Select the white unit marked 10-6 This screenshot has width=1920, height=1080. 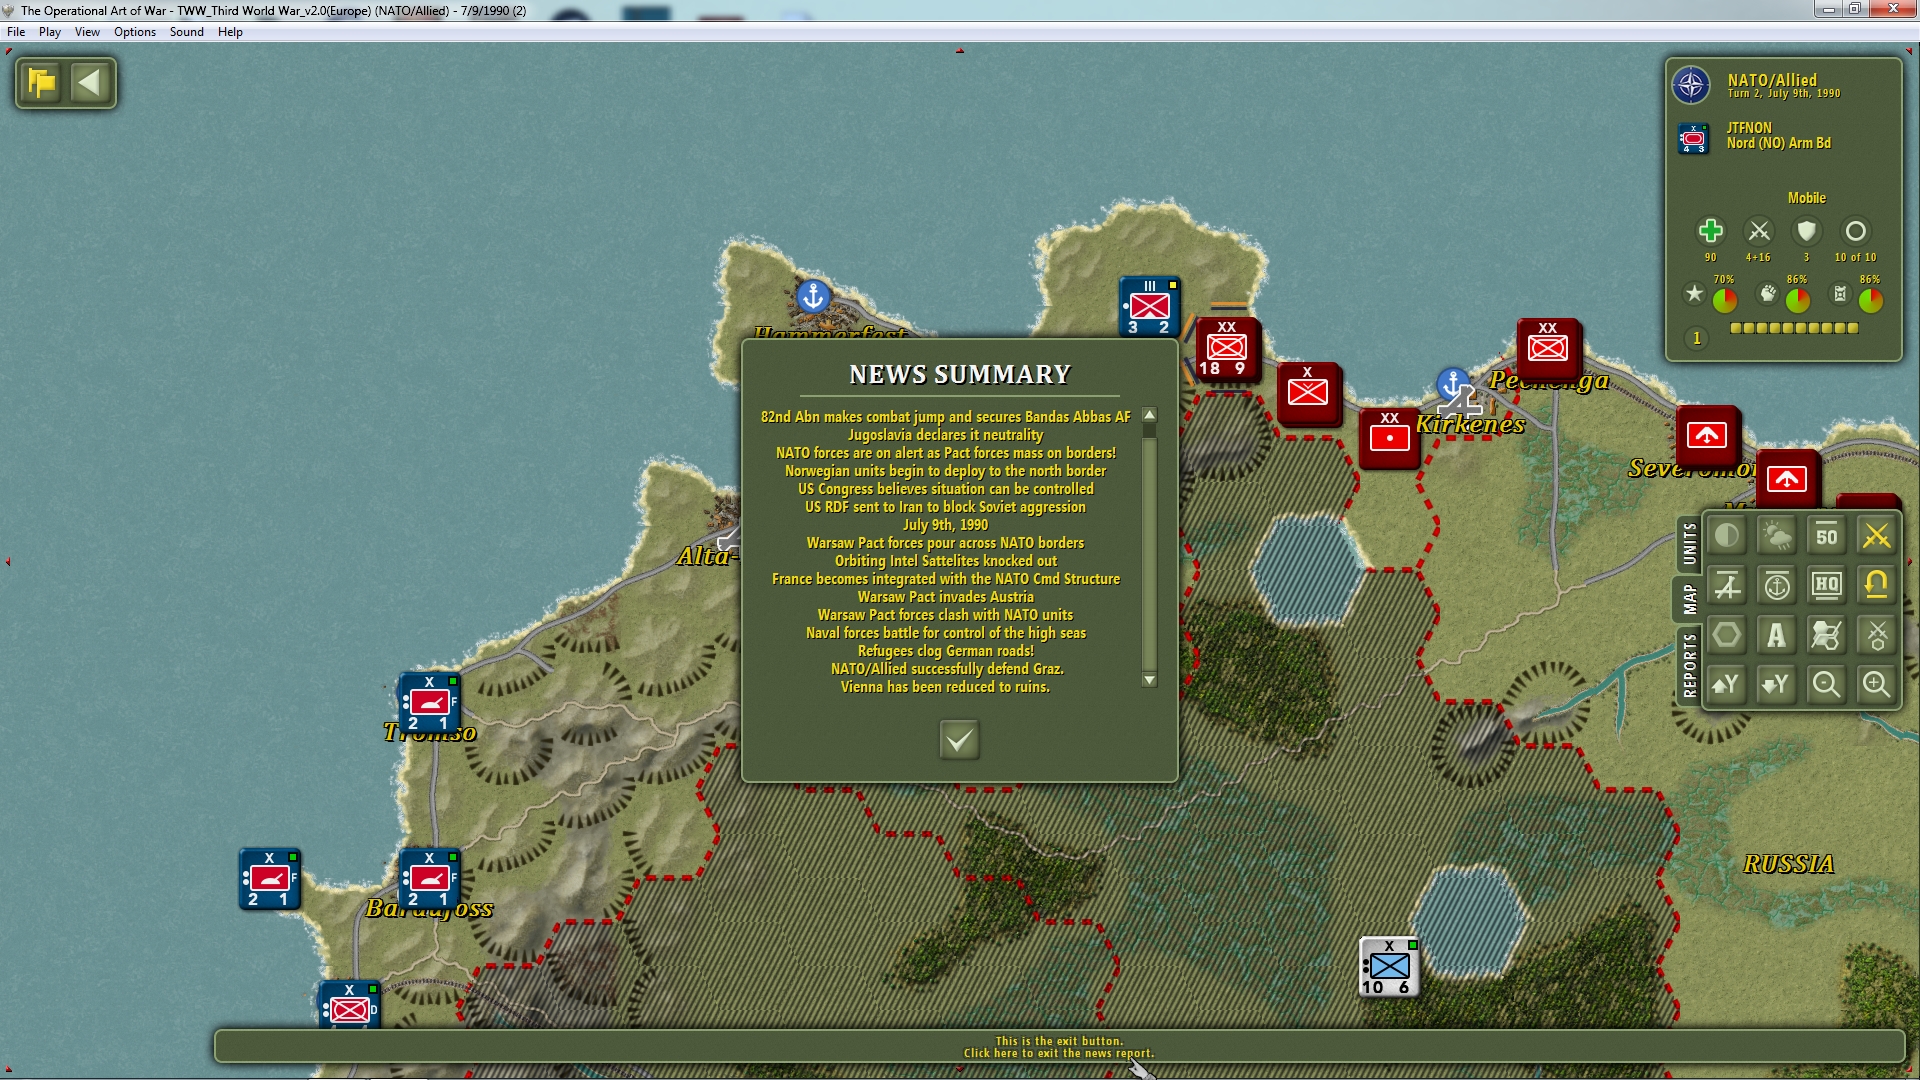pos(1389,967)
